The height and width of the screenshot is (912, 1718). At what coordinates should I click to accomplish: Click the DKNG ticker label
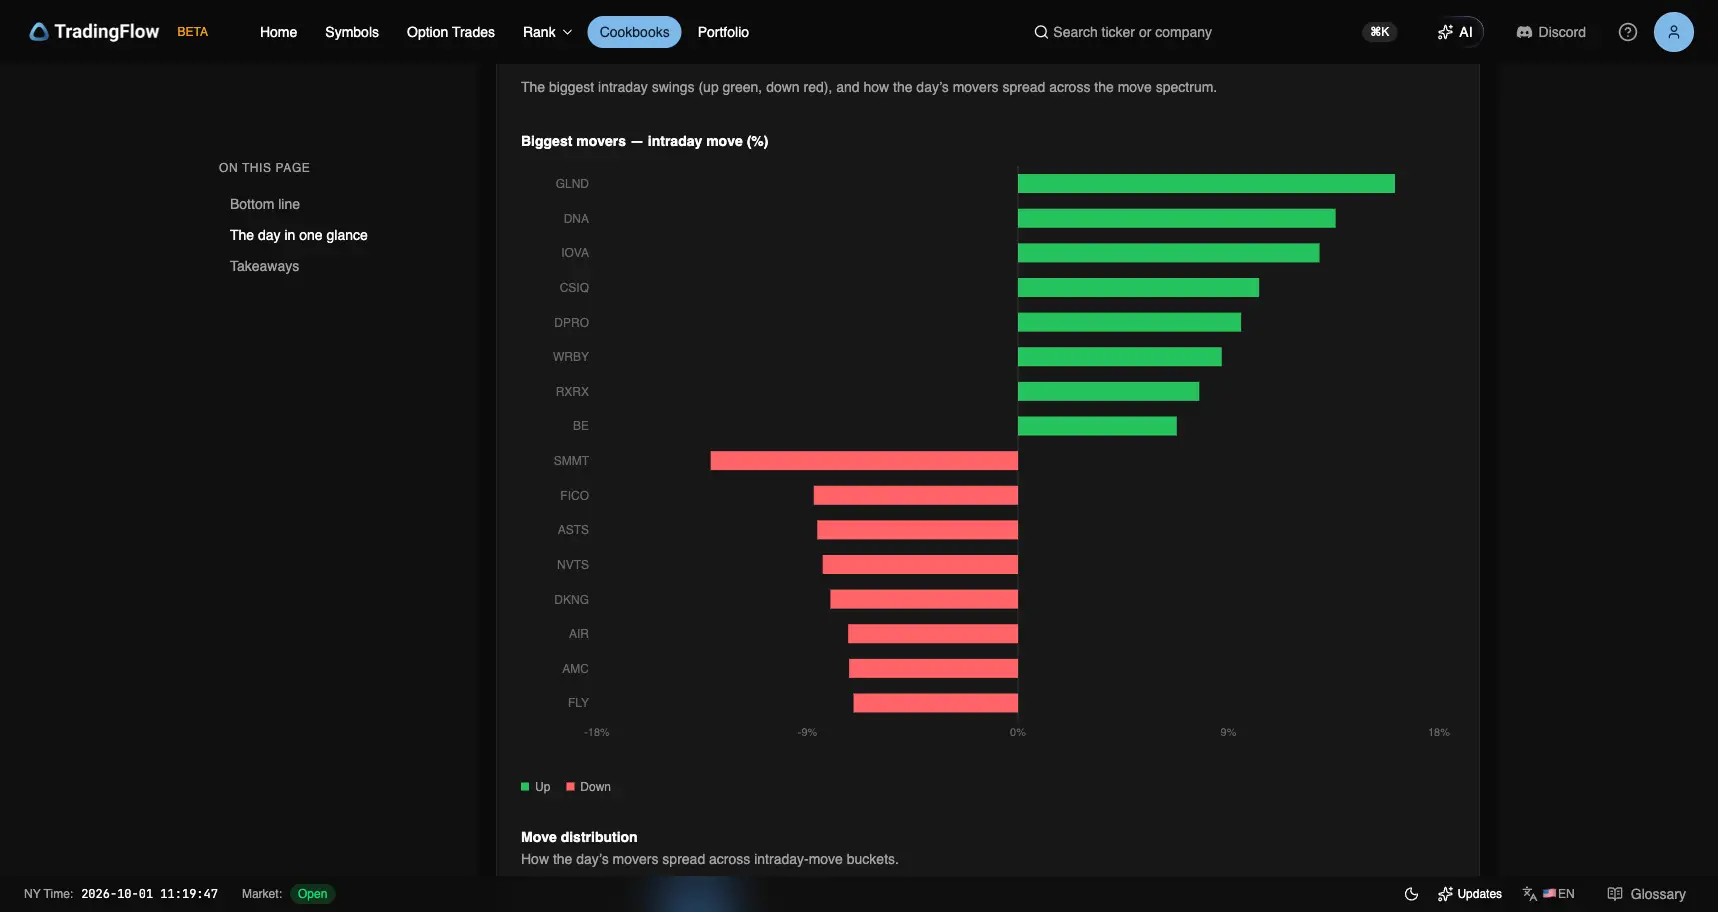tap(572, 600)
